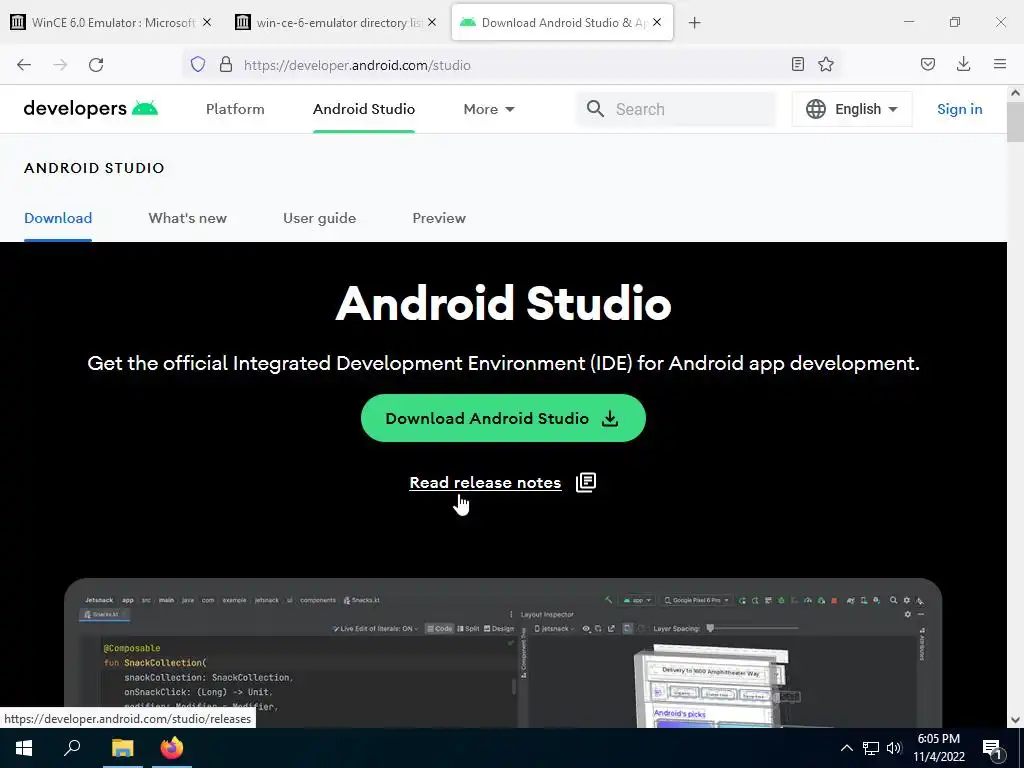
Task: Go back using the browser back arrow
Action: 24,65
